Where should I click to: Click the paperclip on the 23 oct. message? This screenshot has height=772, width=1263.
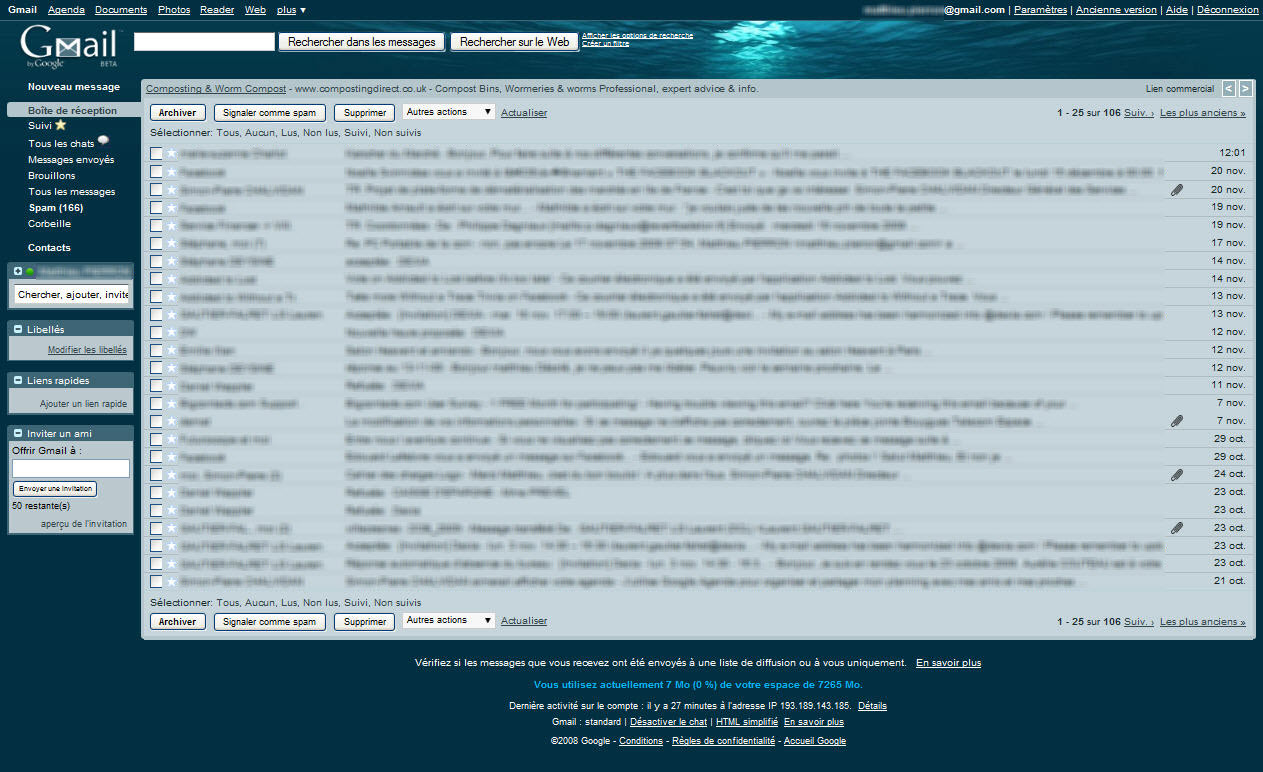pos(1177,528)
